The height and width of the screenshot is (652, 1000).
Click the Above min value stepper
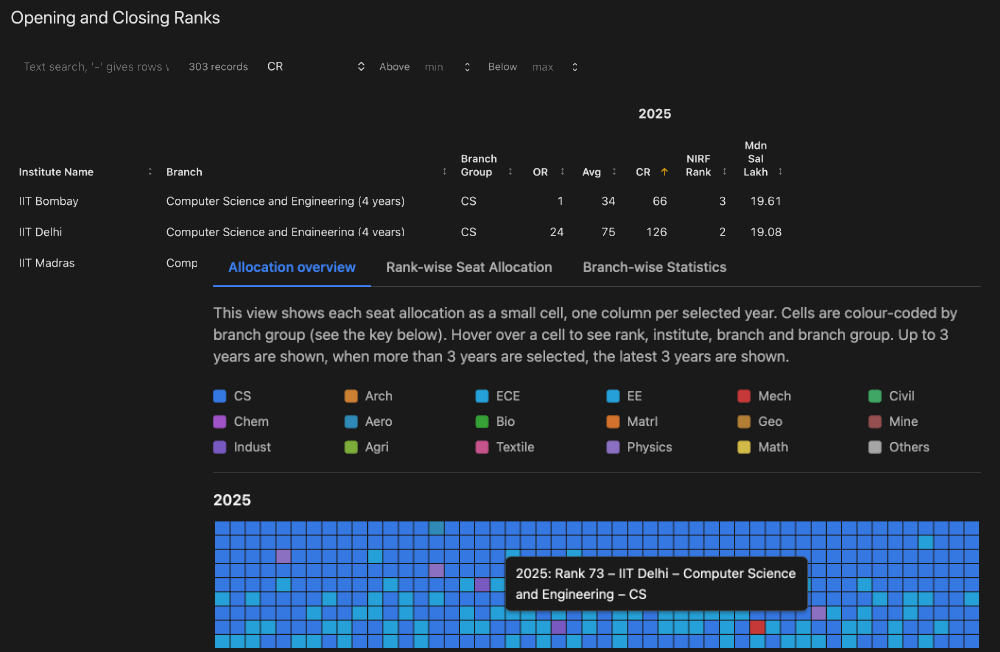pos(466,67)
